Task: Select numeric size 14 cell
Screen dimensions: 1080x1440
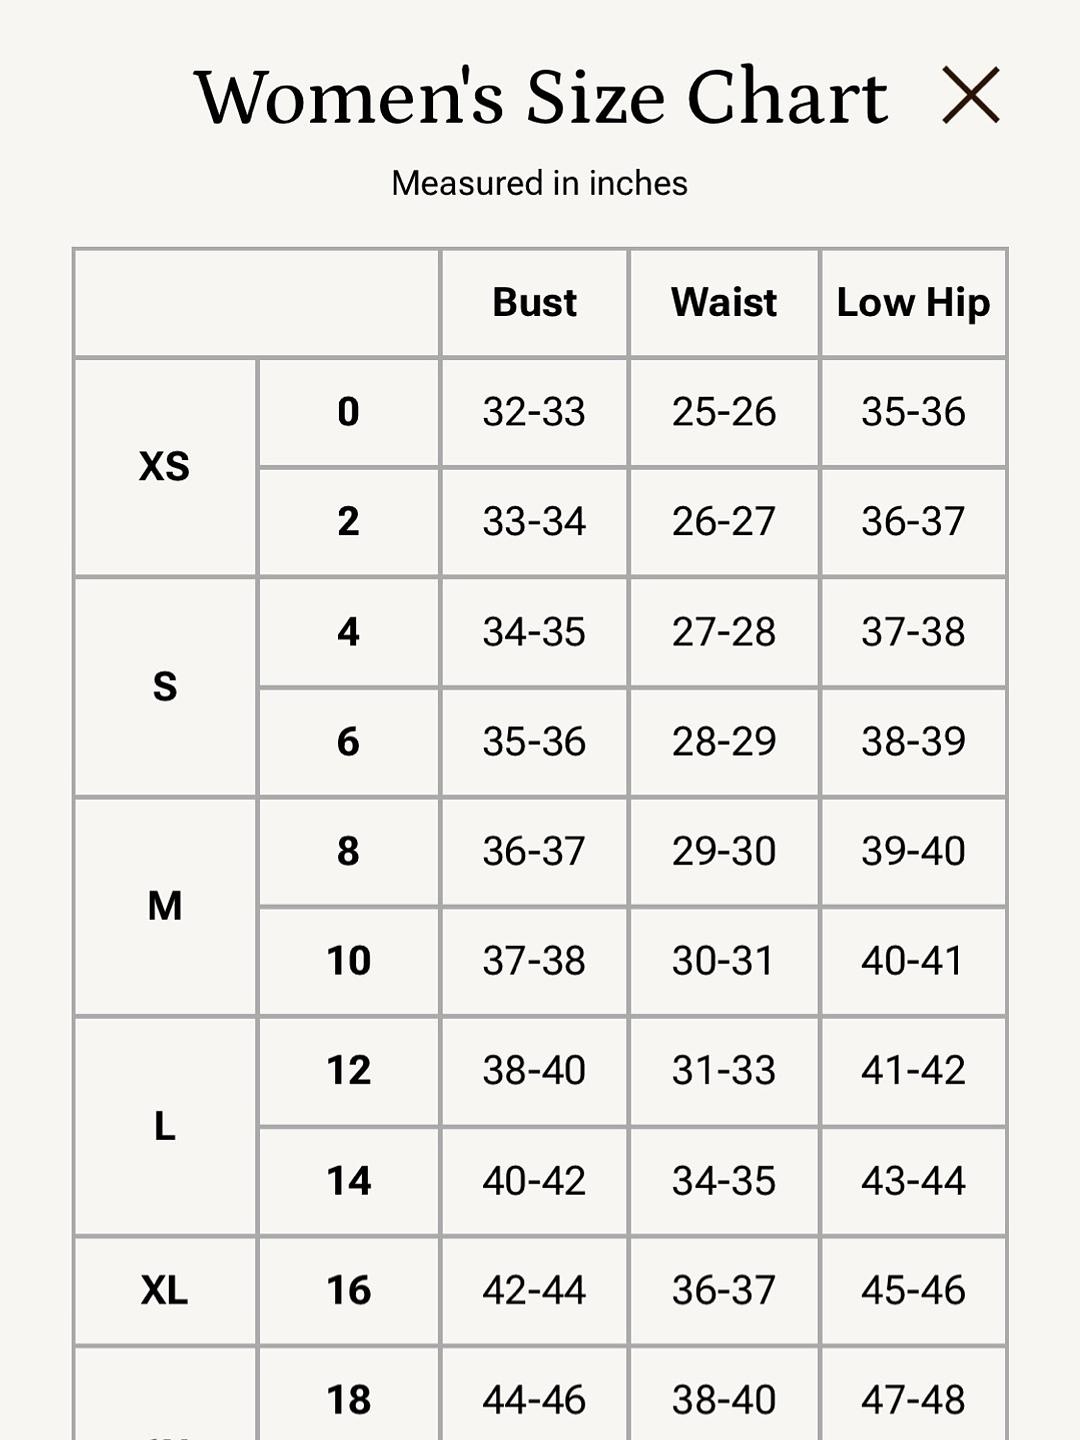Action: coord(348,1181)
